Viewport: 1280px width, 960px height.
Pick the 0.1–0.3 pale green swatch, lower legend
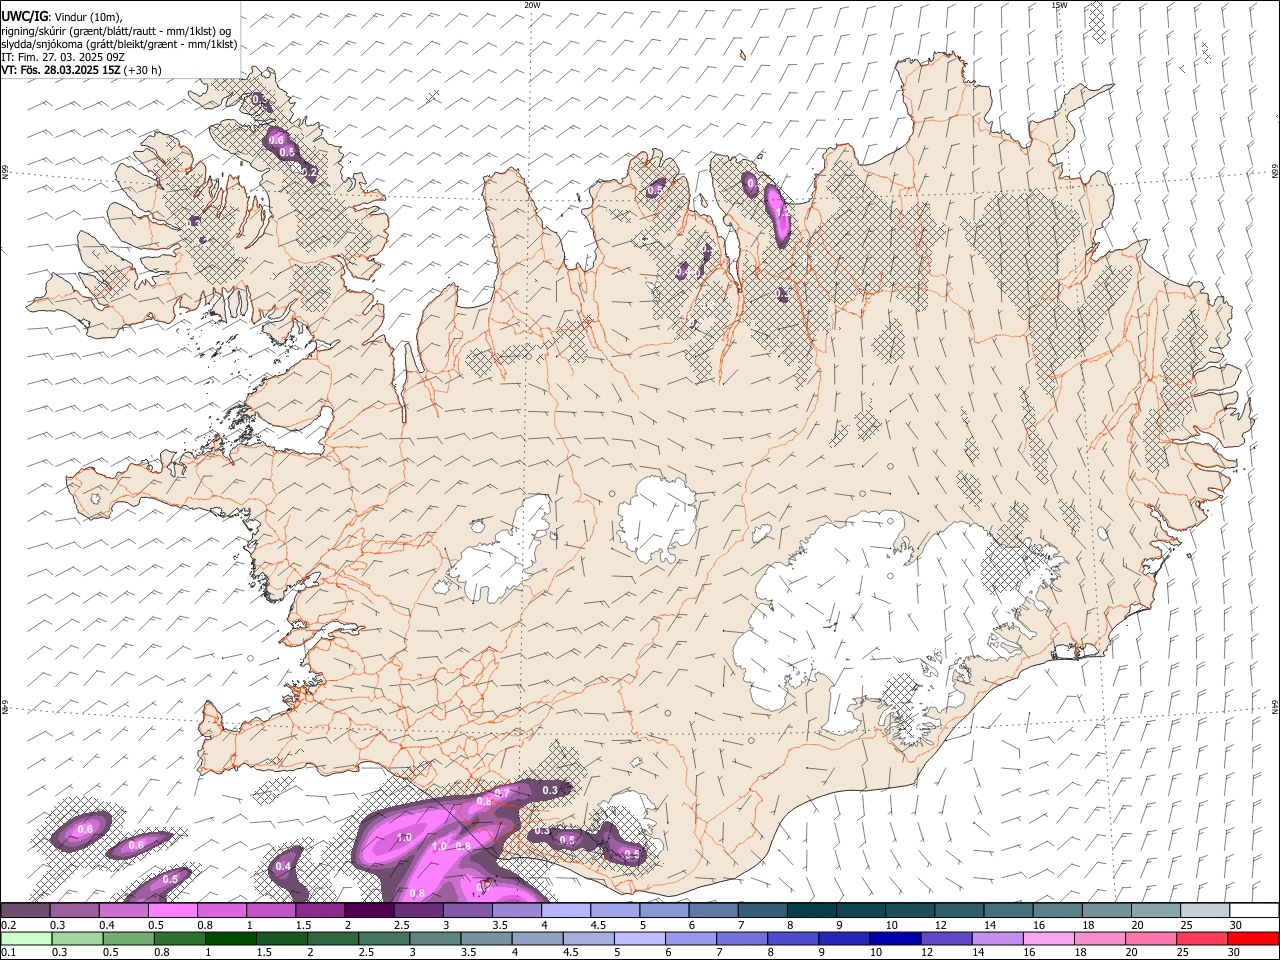pyautogui.click(x=26, y=938)
